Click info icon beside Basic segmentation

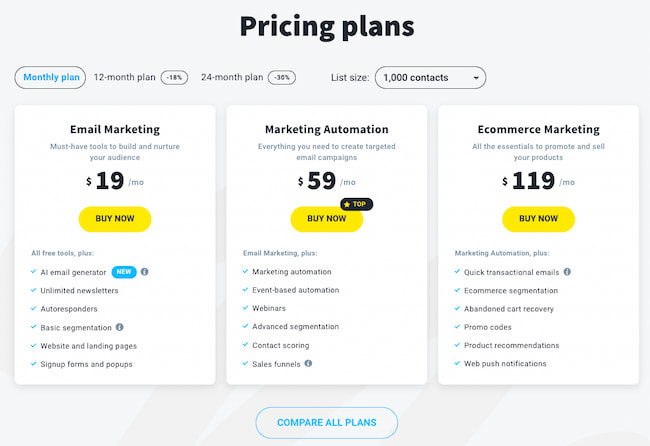pos(120,327)
